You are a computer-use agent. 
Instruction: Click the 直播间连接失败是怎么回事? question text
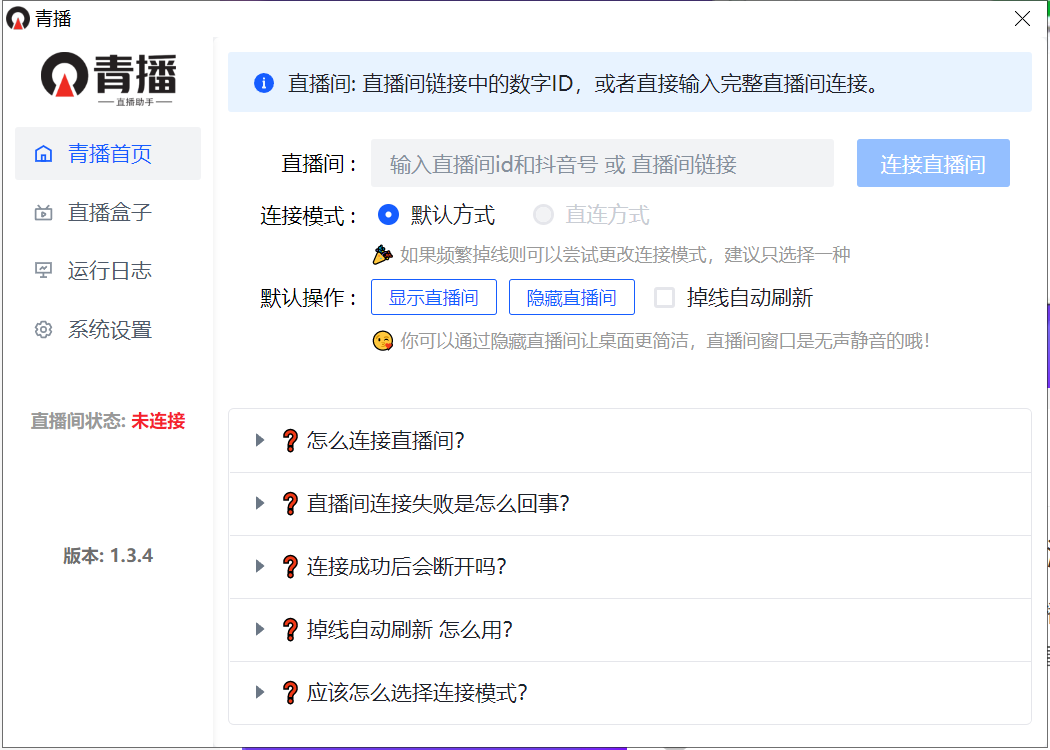click(438, 504)
